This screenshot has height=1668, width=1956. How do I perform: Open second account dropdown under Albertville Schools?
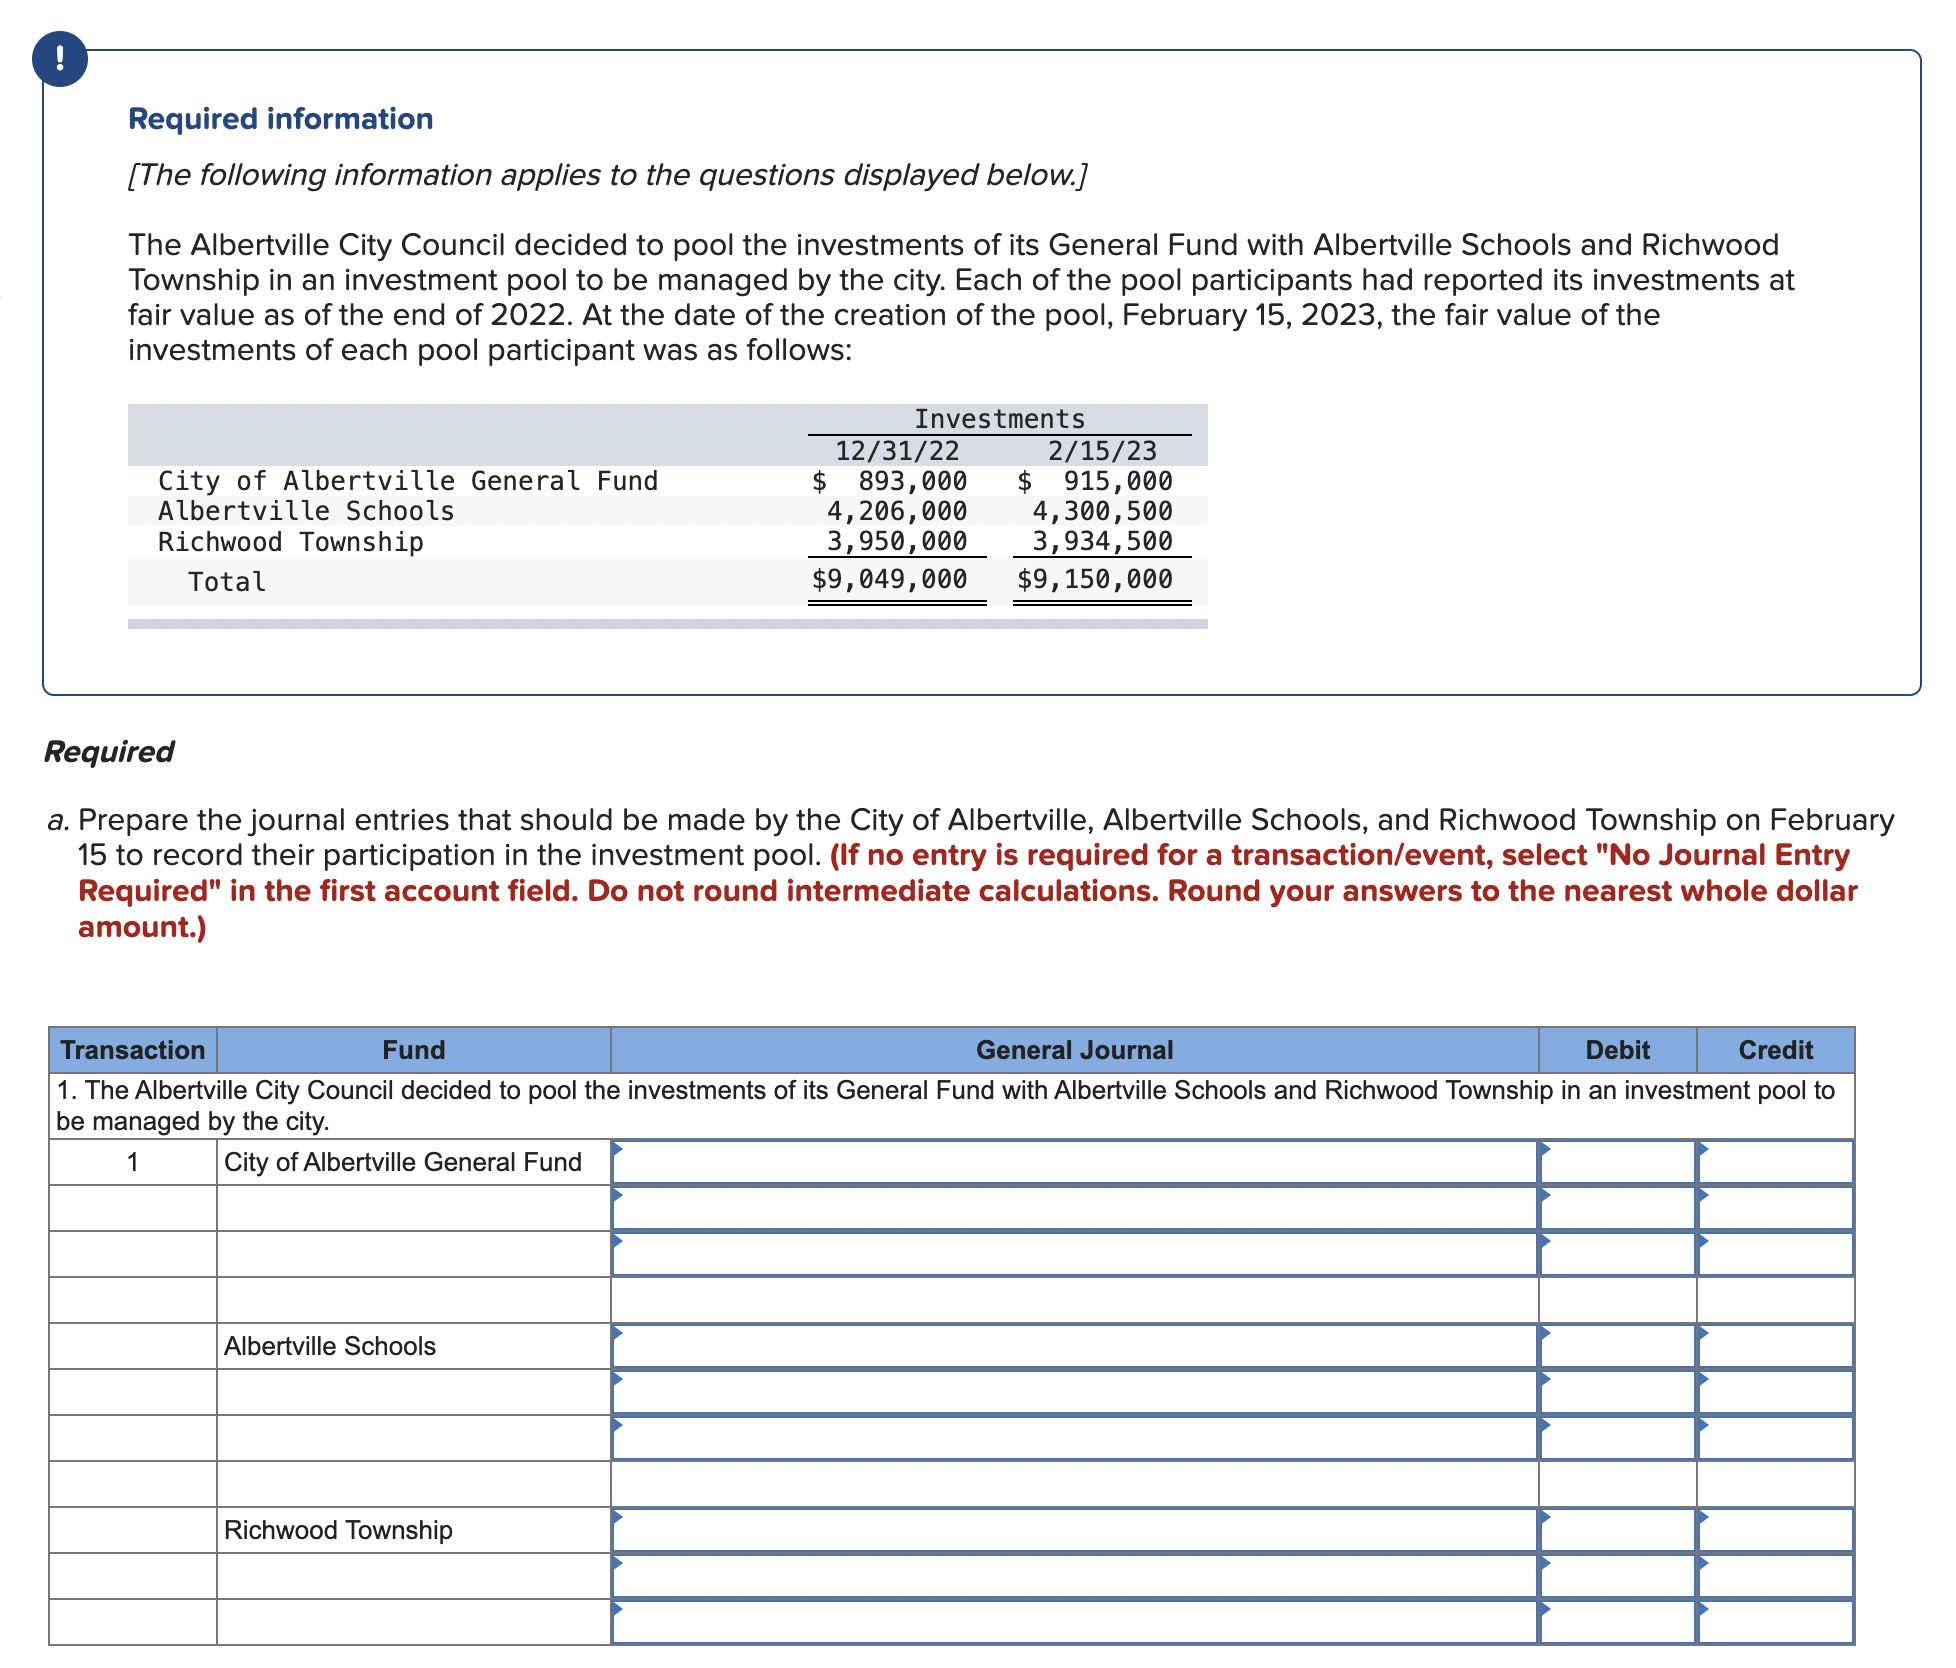[1074, 1392]
